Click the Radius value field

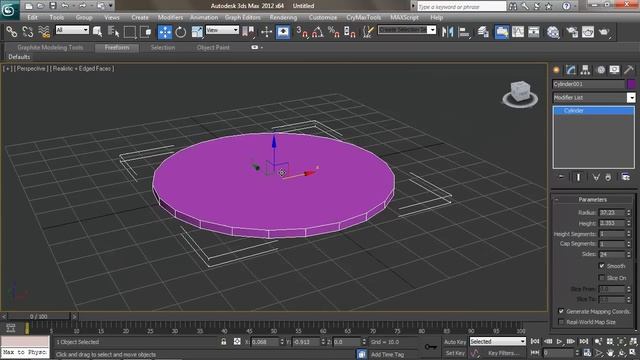(611, 213)
